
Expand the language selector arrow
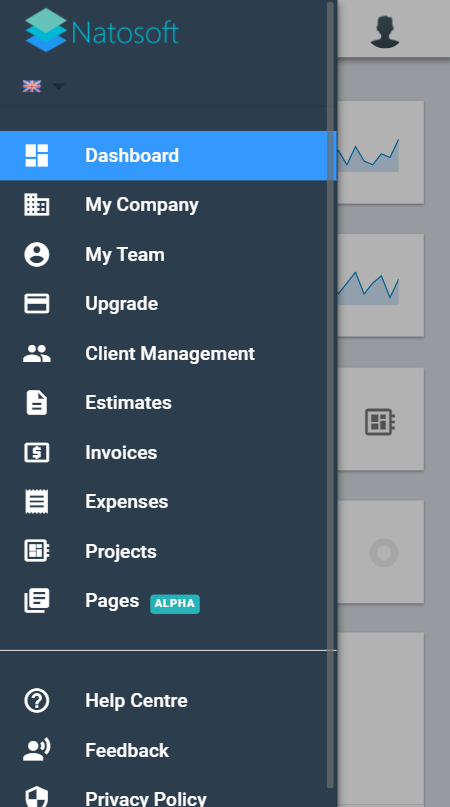point(58,86)
